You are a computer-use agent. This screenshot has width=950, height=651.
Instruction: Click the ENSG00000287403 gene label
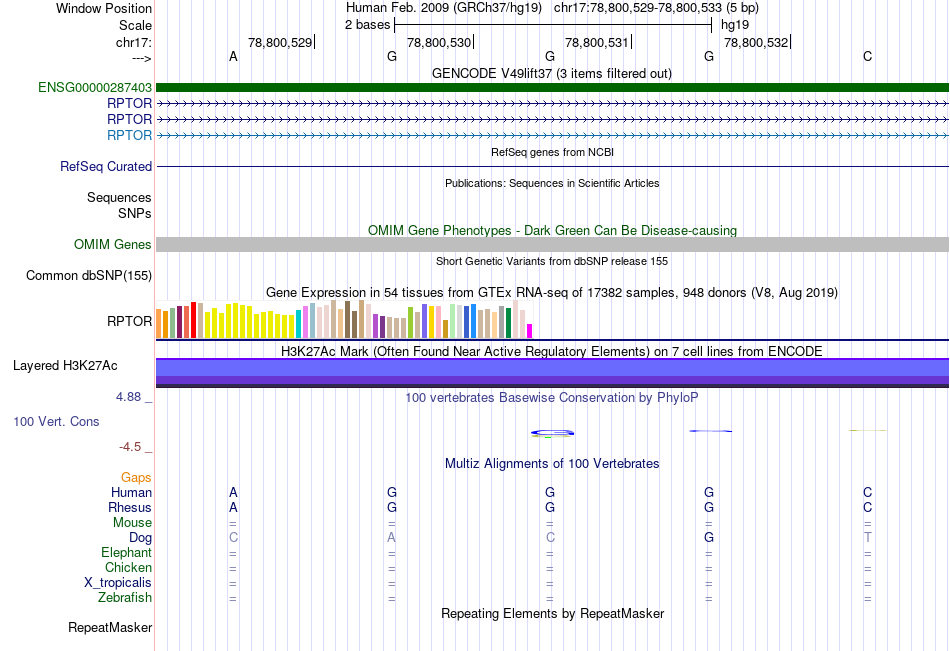click(x=95, y=87)
